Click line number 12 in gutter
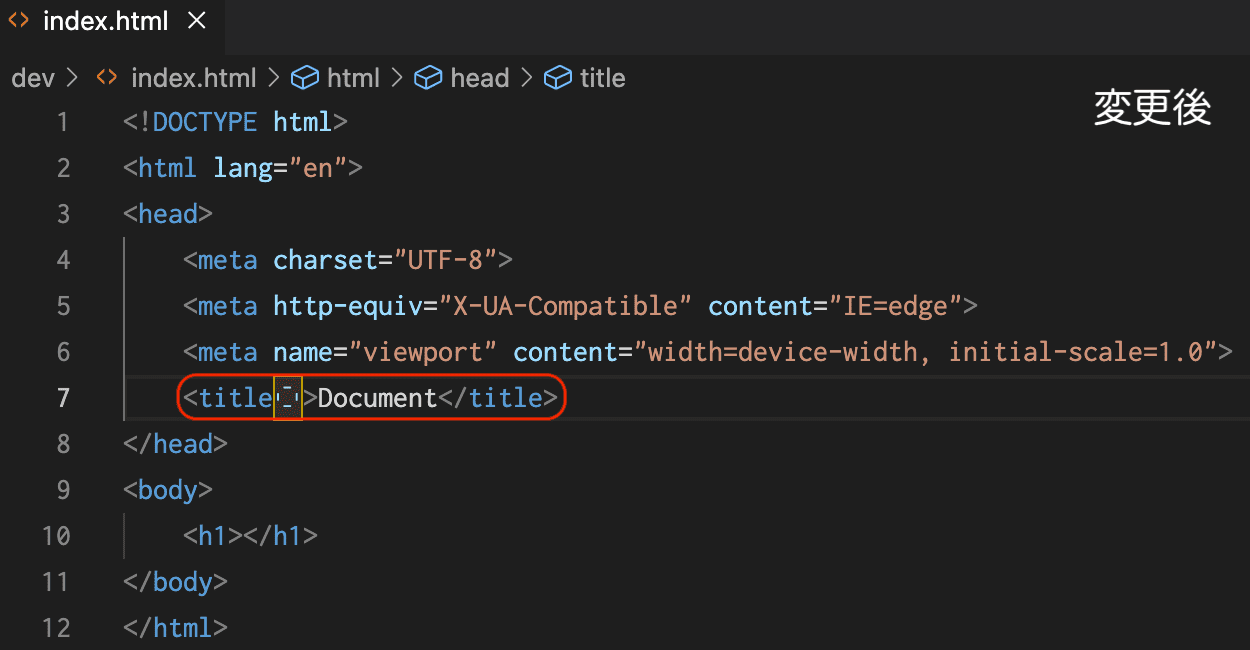The height and width of the screenshot is (650, 1250). click(56, 628)
